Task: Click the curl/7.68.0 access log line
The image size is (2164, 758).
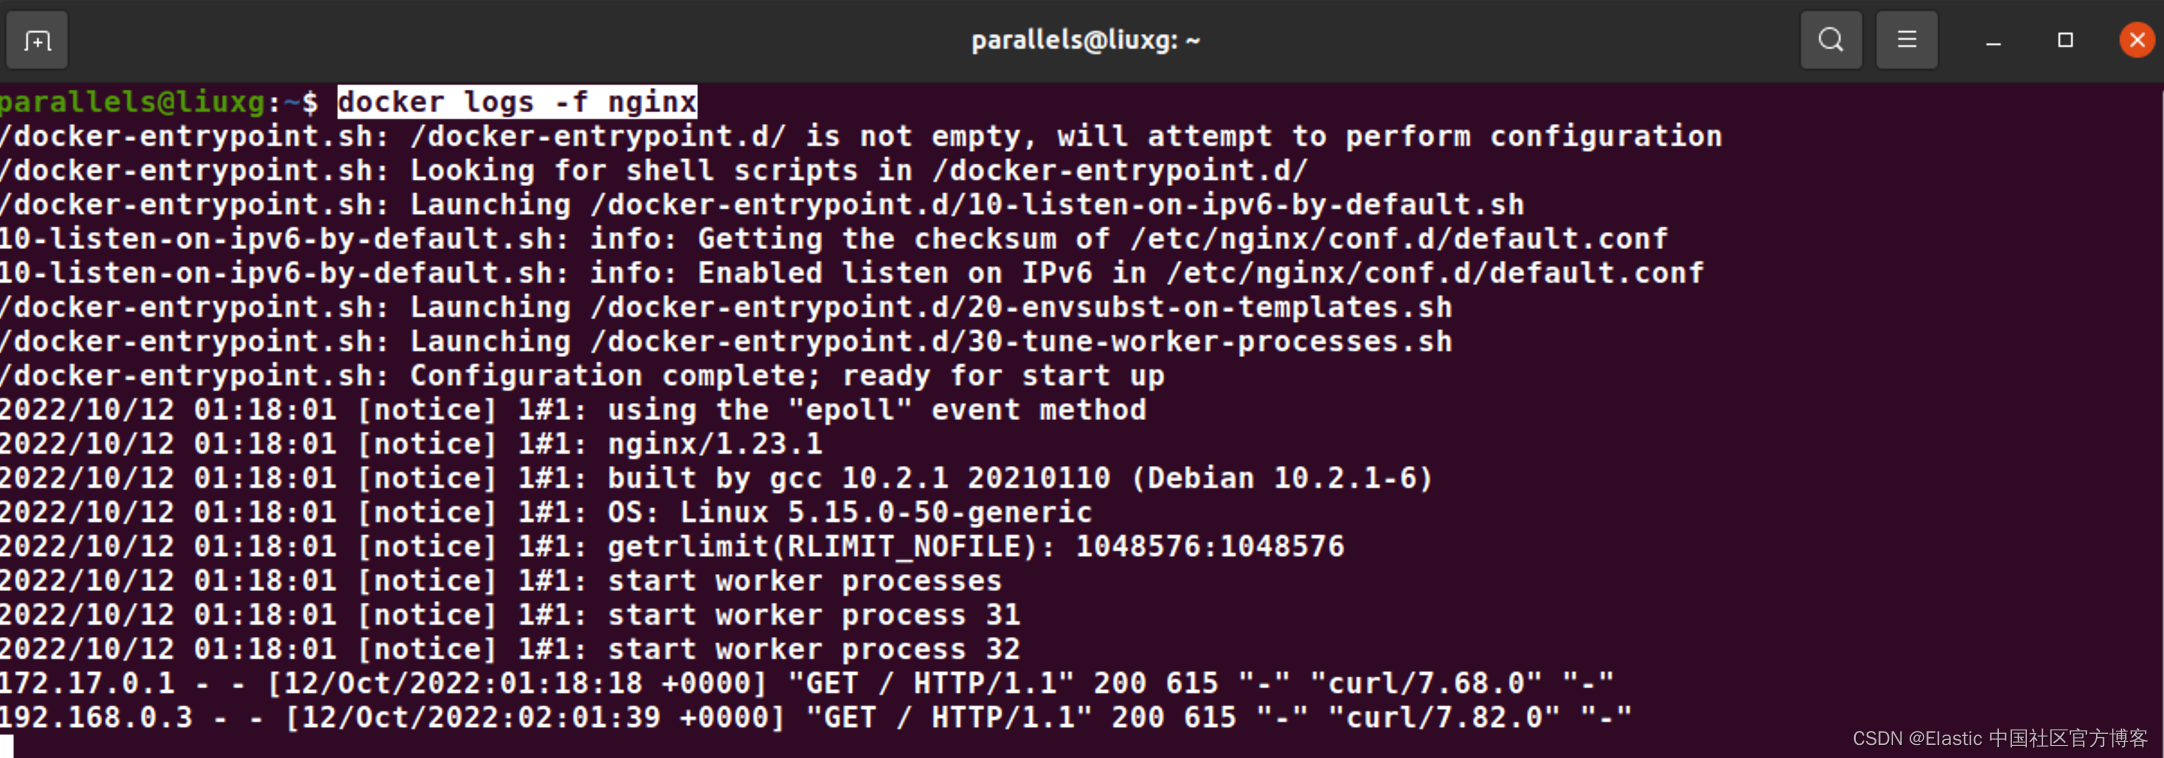Action: 807,683
